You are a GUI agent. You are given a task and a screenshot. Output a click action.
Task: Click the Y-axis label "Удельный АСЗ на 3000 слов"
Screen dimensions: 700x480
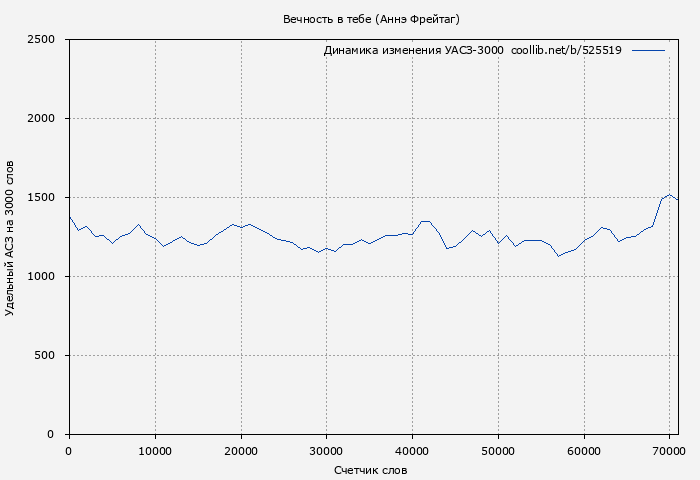10,237
